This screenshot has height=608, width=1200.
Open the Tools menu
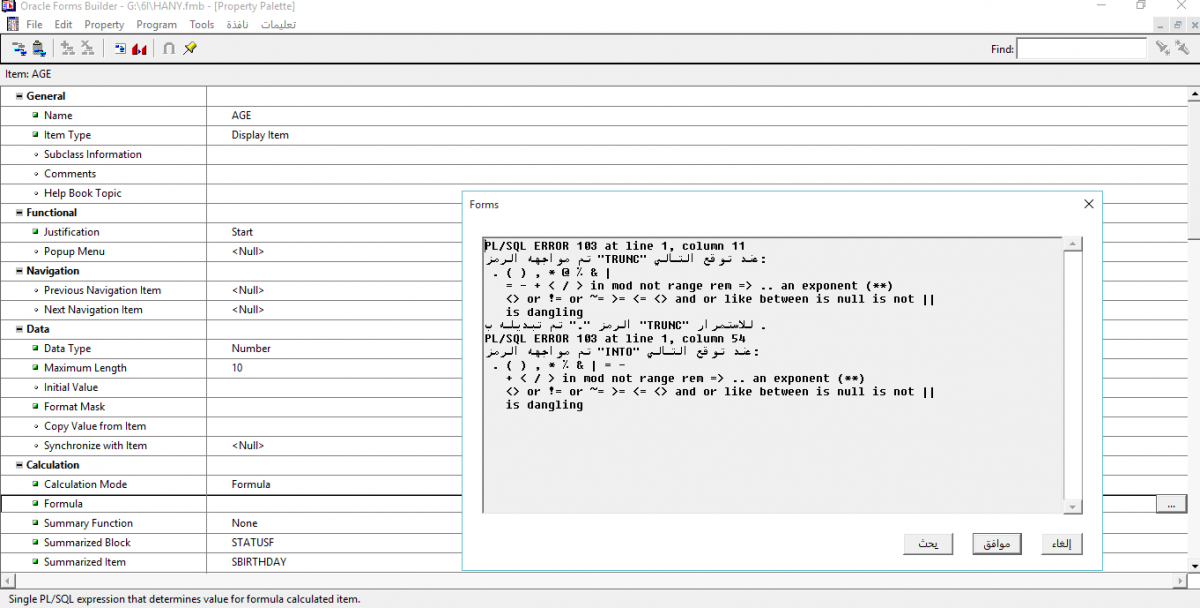click(x=201, y=24)
